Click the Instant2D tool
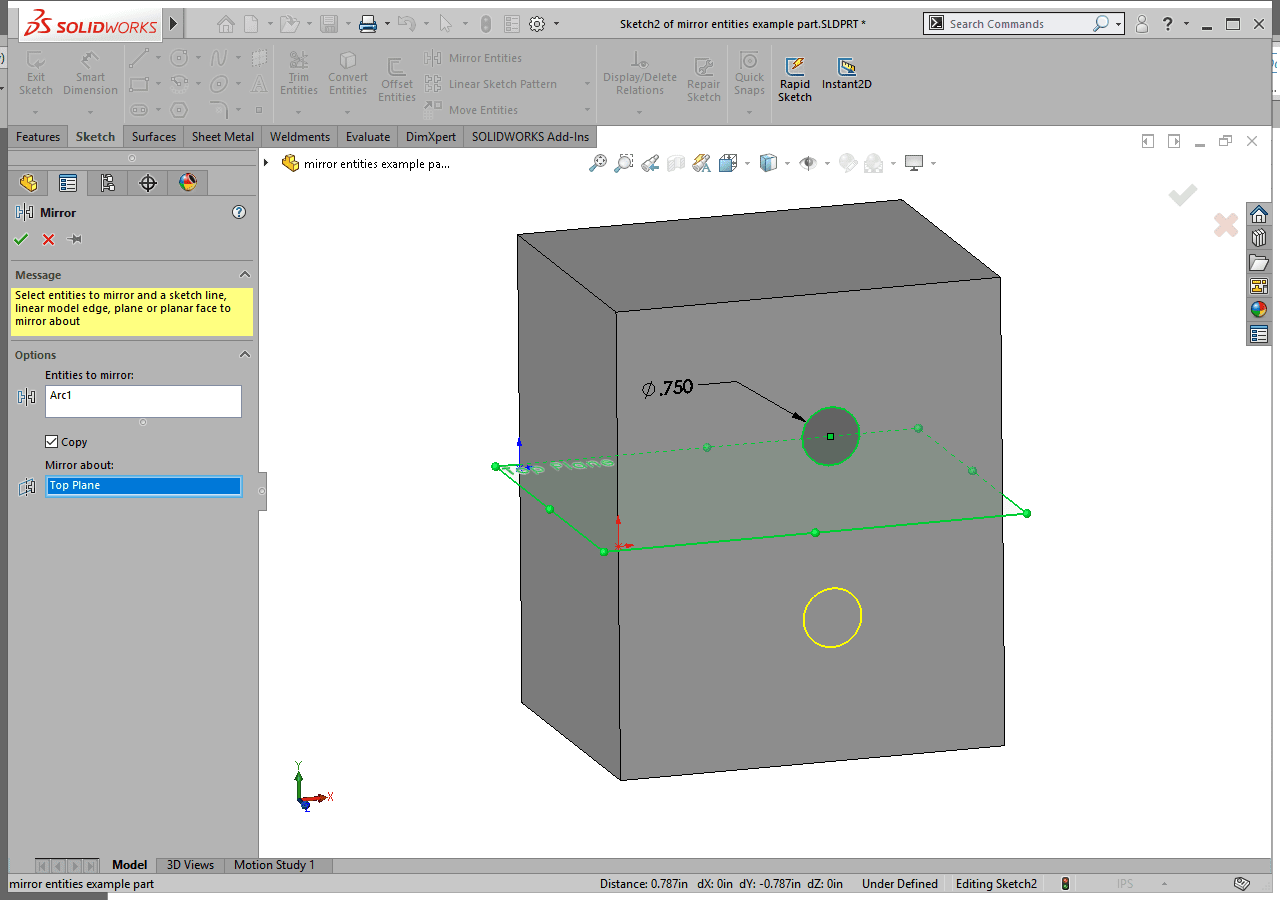The height and width of the screenshot is (900, 1280). click(847, 74)
